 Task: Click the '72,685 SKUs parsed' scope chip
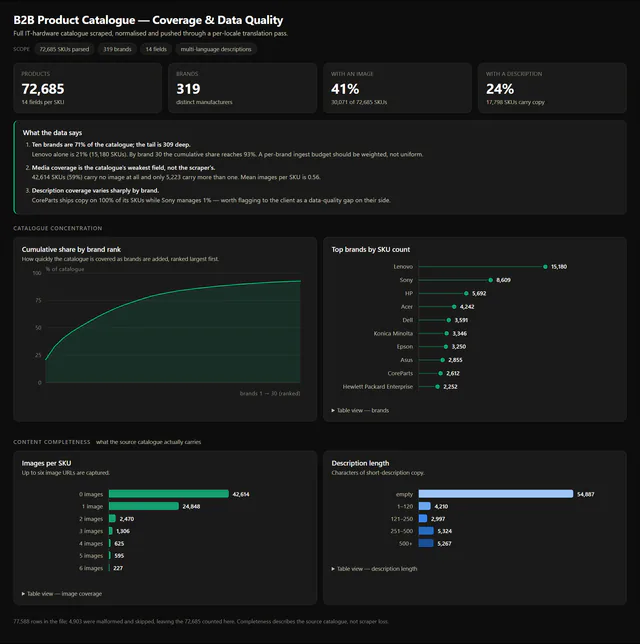point(64,49)
